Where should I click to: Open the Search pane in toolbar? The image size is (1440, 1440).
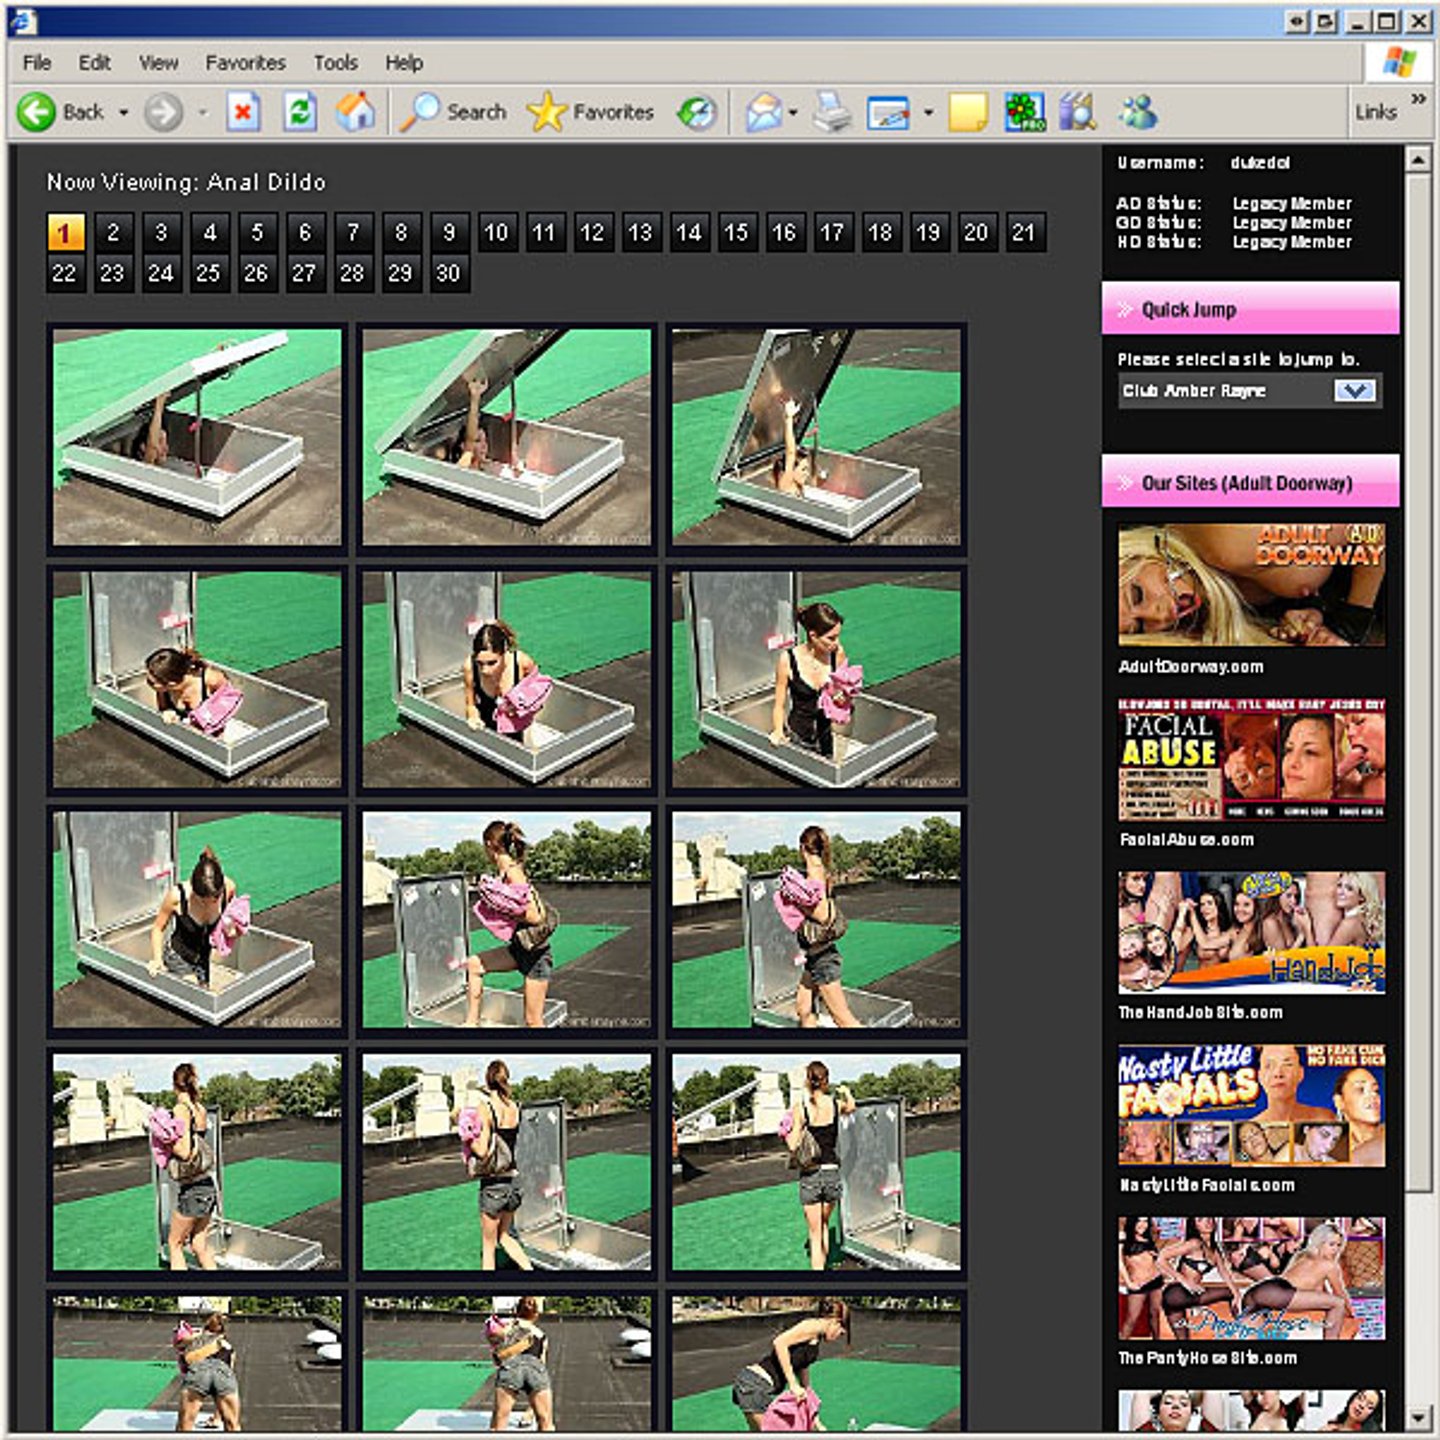point(454,112)
